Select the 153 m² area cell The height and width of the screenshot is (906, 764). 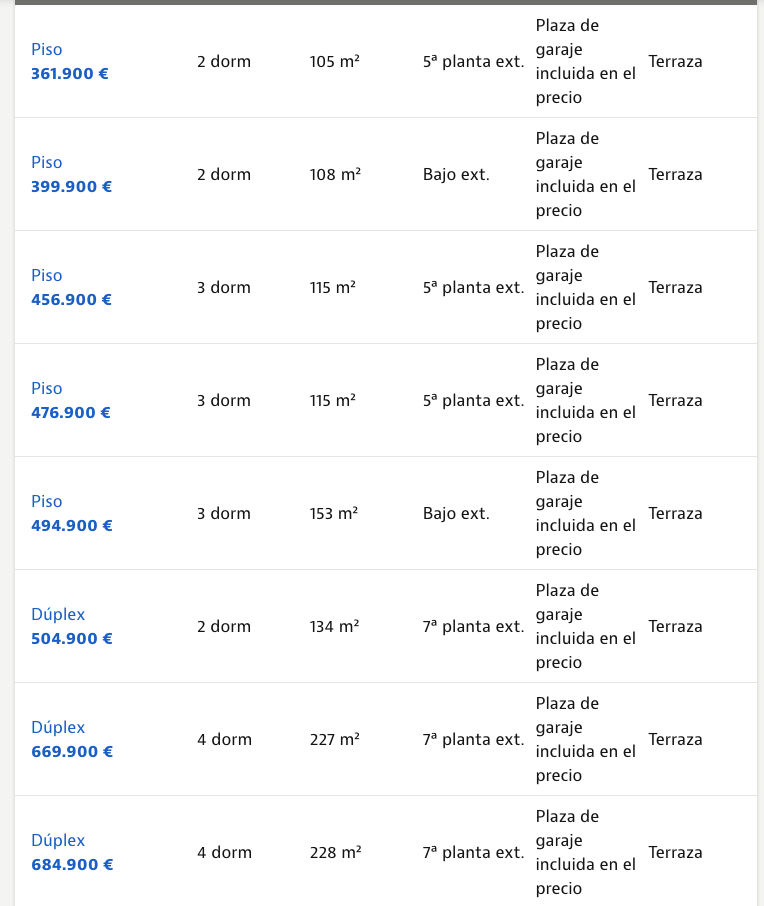click(x=334, y=514)
